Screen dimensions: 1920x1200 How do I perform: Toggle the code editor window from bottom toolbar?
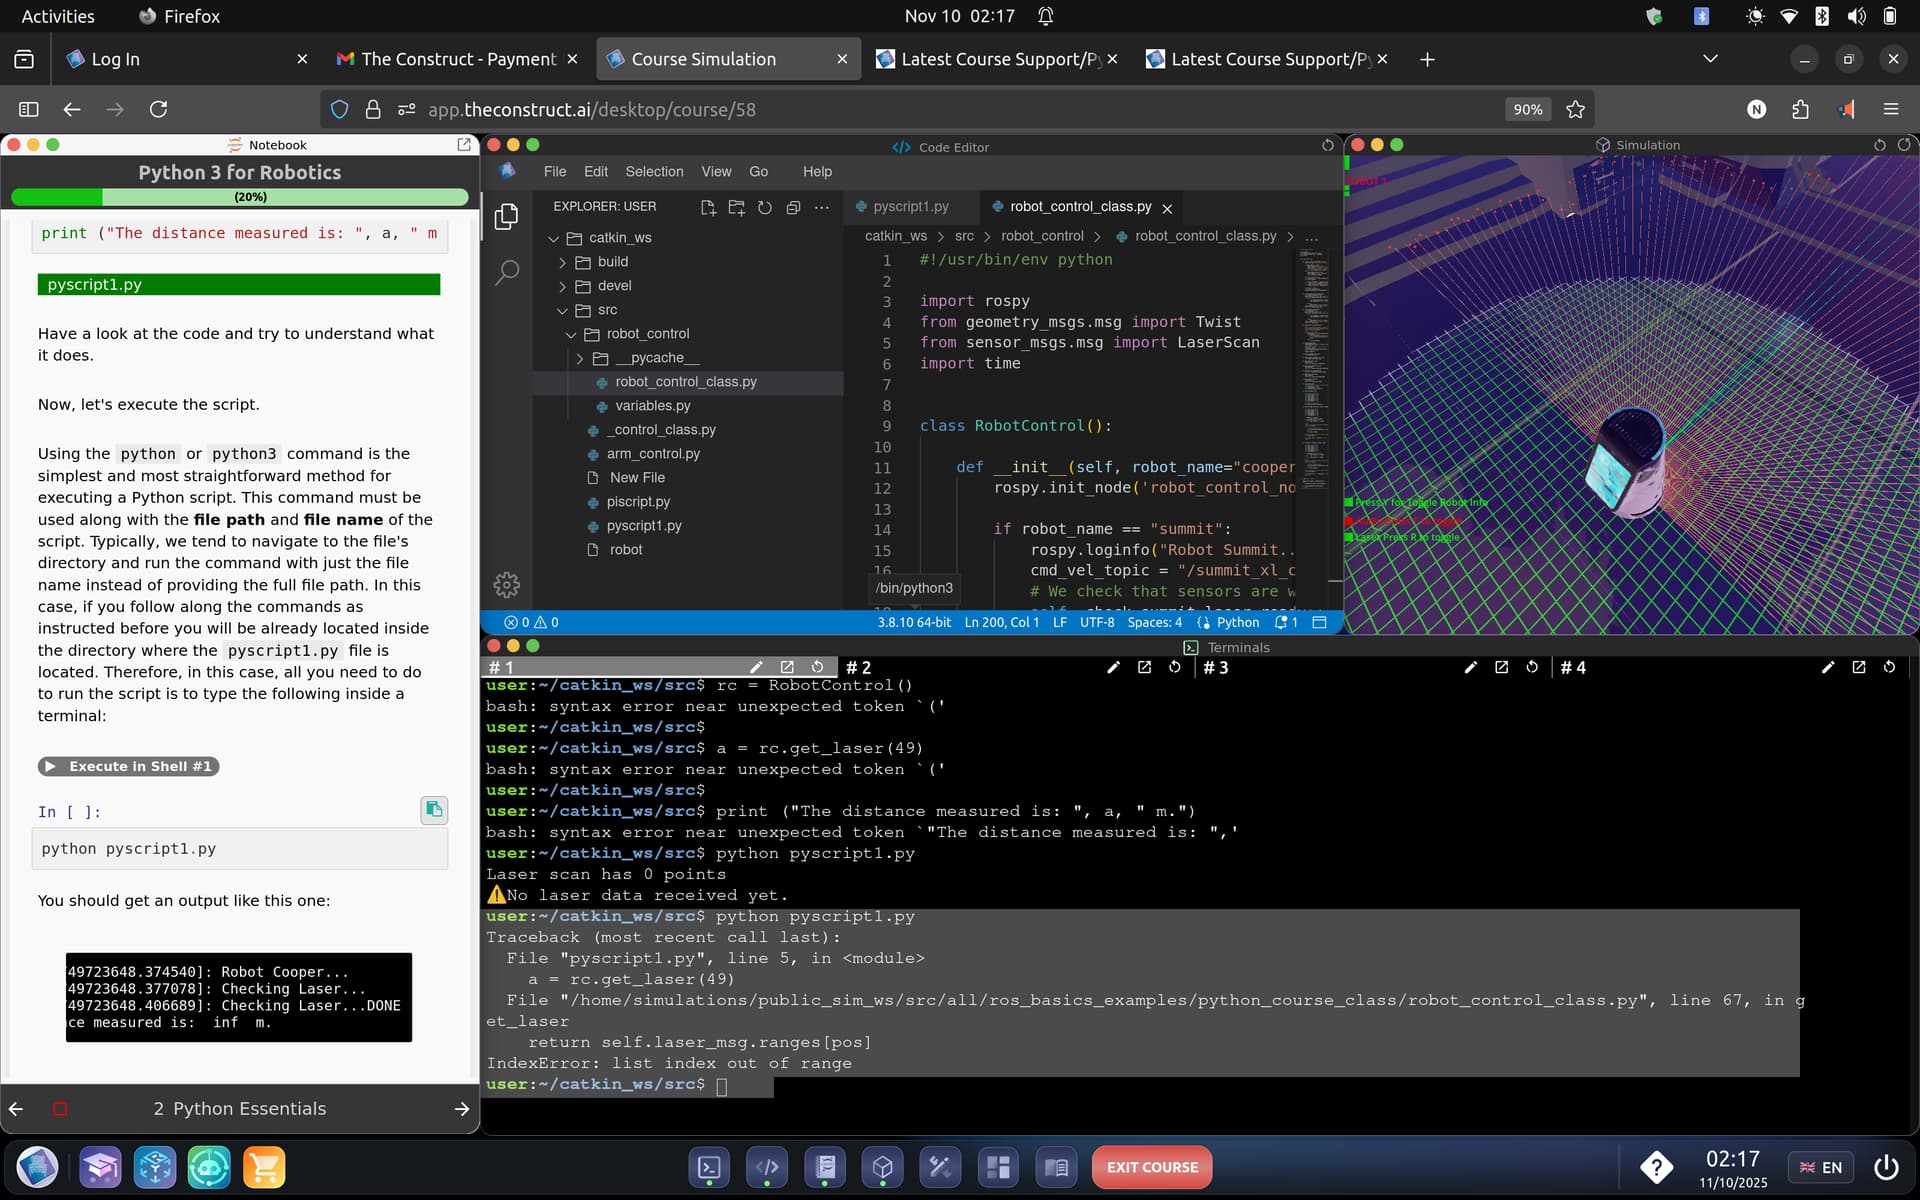(x=767, y=1167)
